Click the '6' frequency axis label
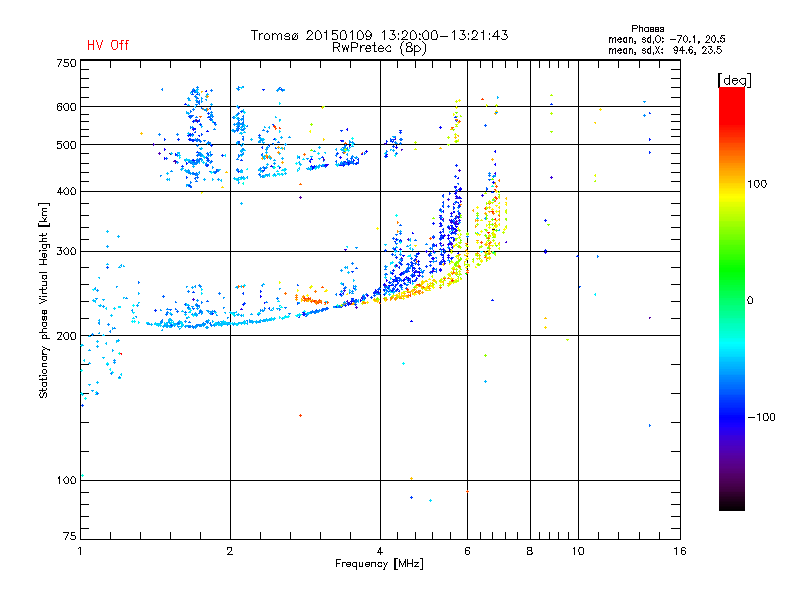Screen dimensions: 800x600 pyautogui.click(x=467, y=551)
